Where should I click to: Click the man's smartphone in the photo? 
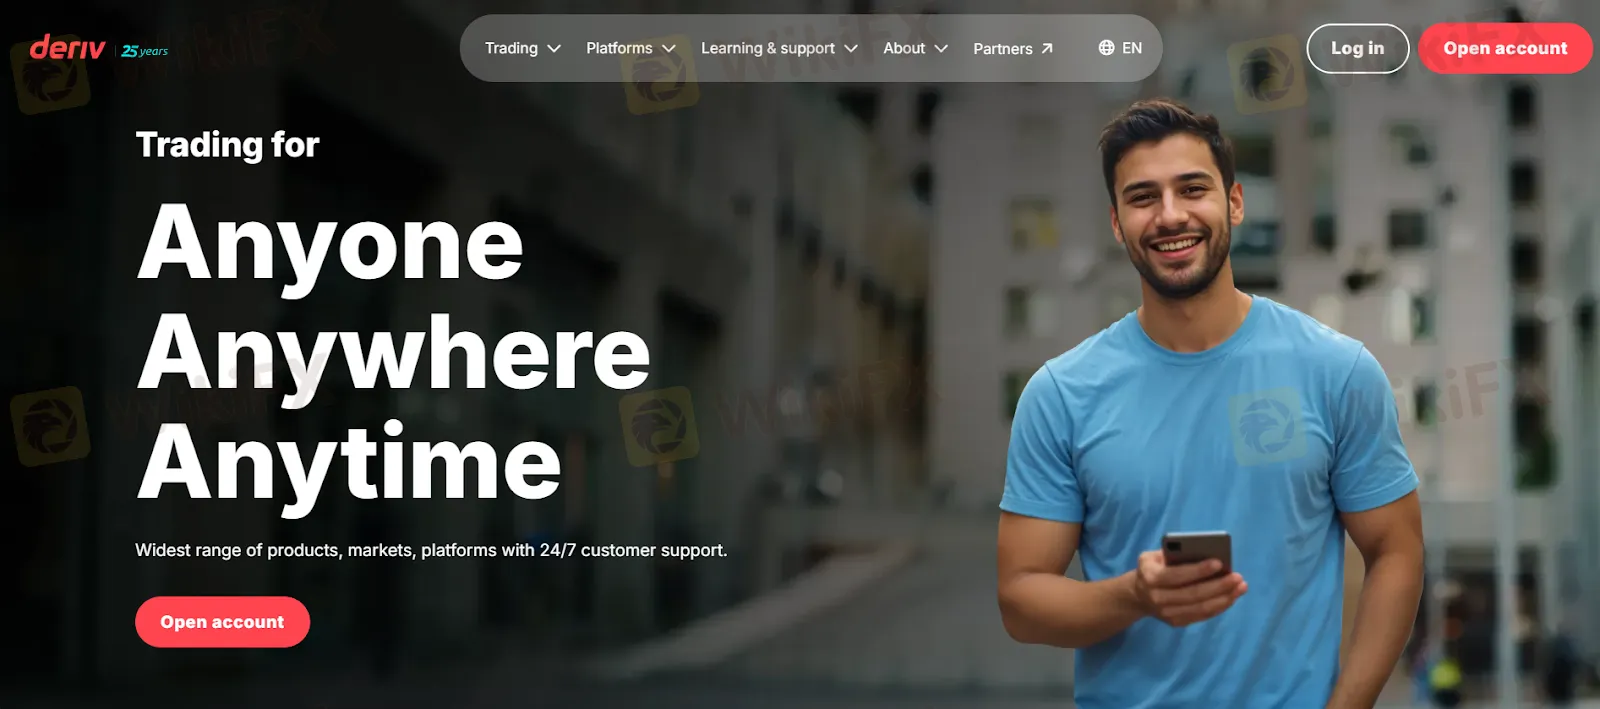1197,555
